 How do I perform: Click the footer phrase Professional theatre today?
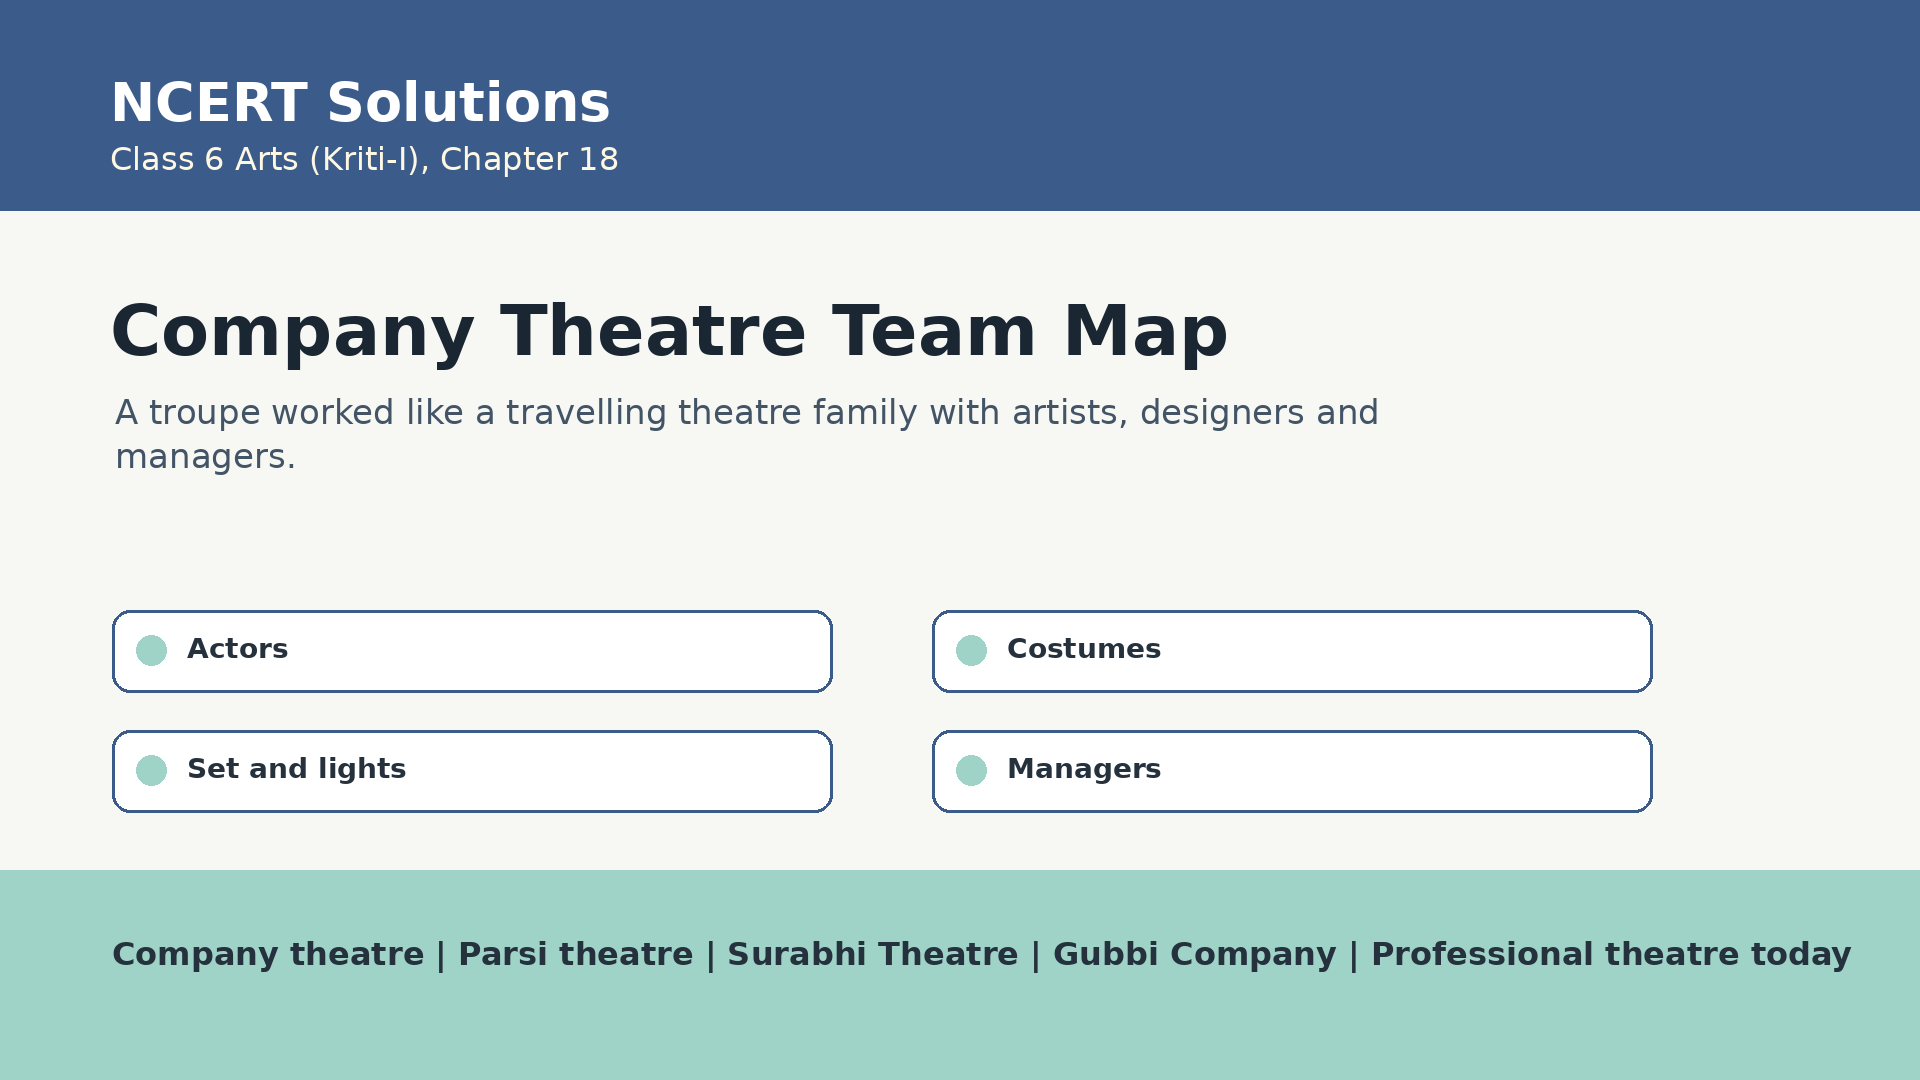[x=1611, y=955]
